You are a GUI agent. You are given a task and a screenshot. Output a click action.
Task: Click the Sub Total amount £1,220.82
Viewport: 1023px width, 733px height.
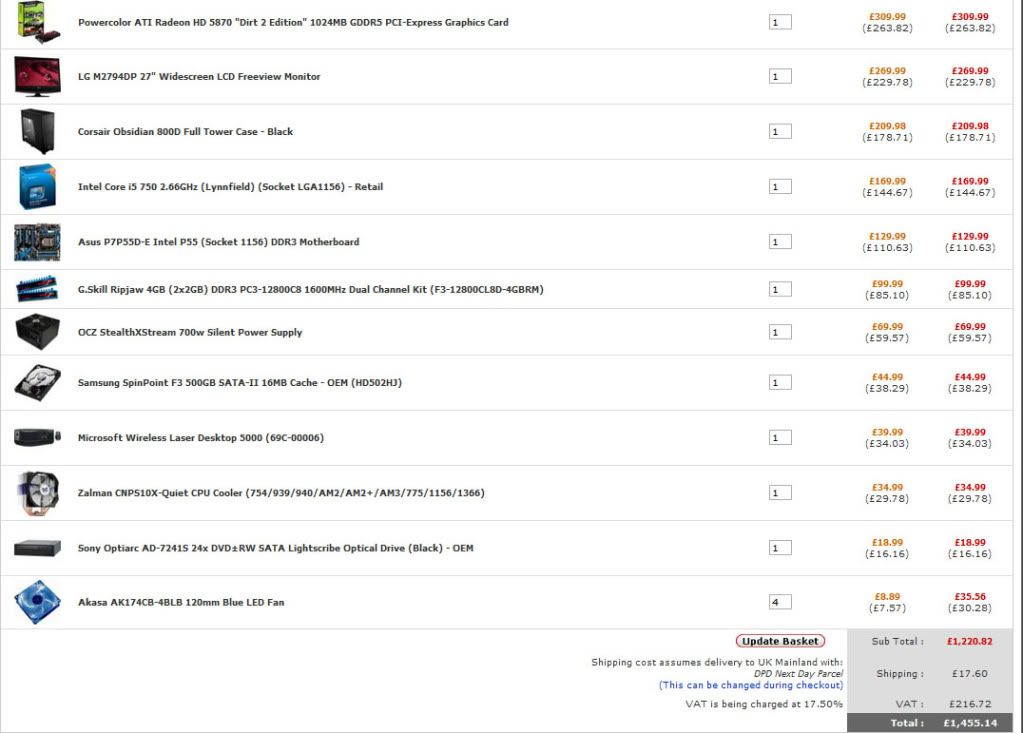(x=970, y=642)
